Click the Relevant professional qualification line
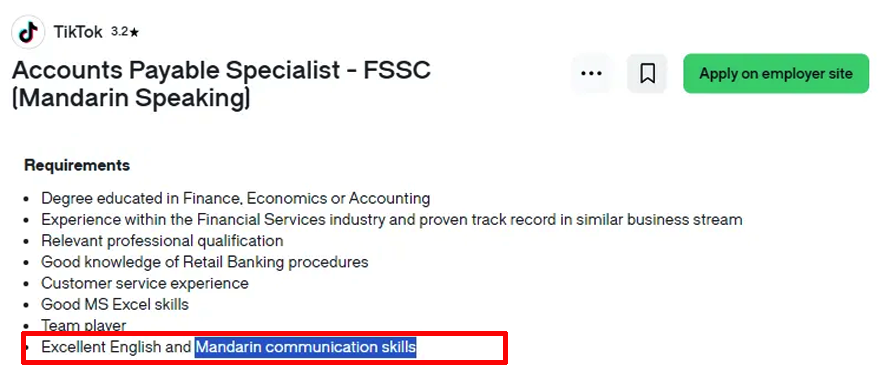This screenshot has height=377, width=887. point(162,241)
